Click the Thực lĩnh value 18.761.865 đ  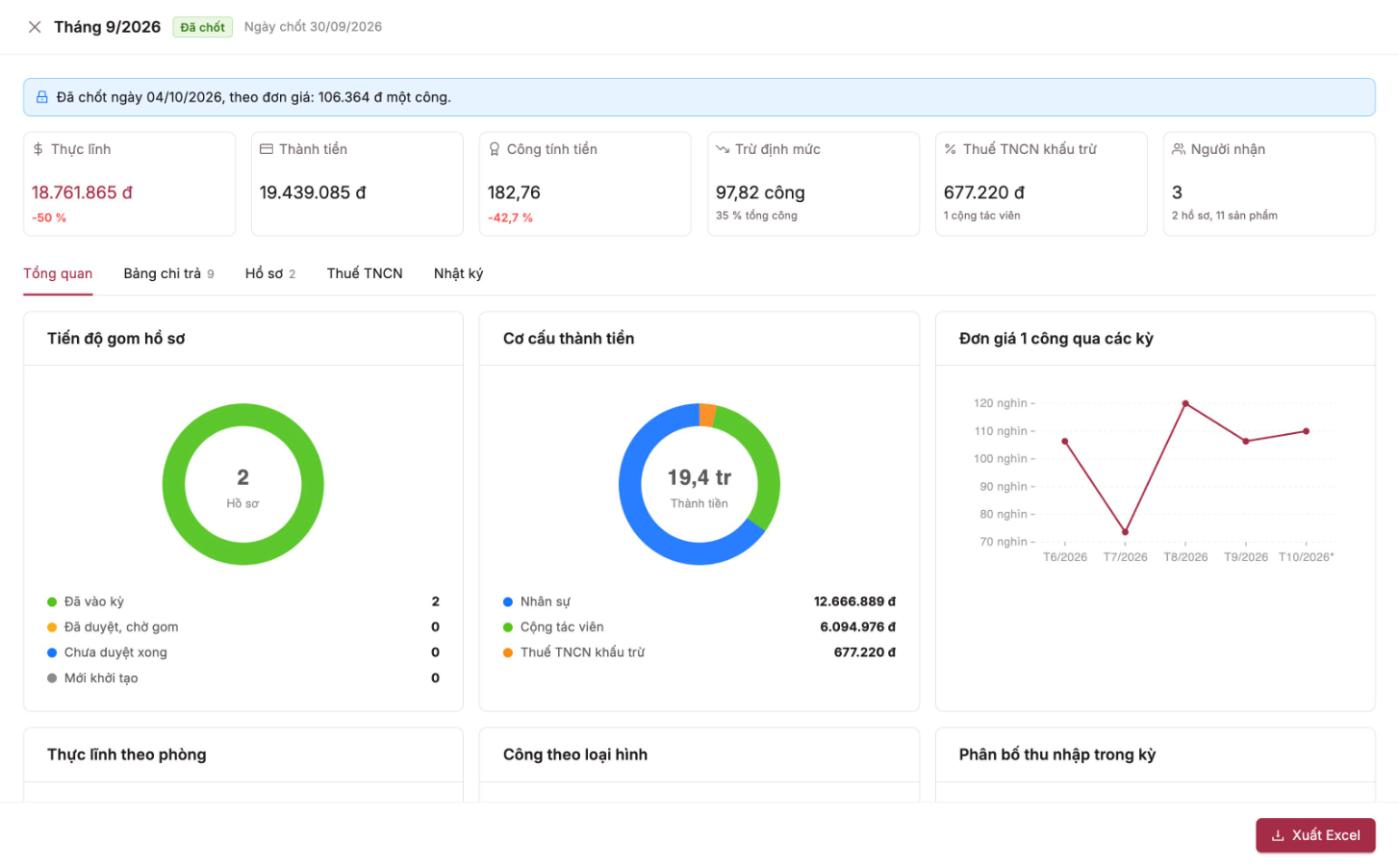tap(82, 193)
